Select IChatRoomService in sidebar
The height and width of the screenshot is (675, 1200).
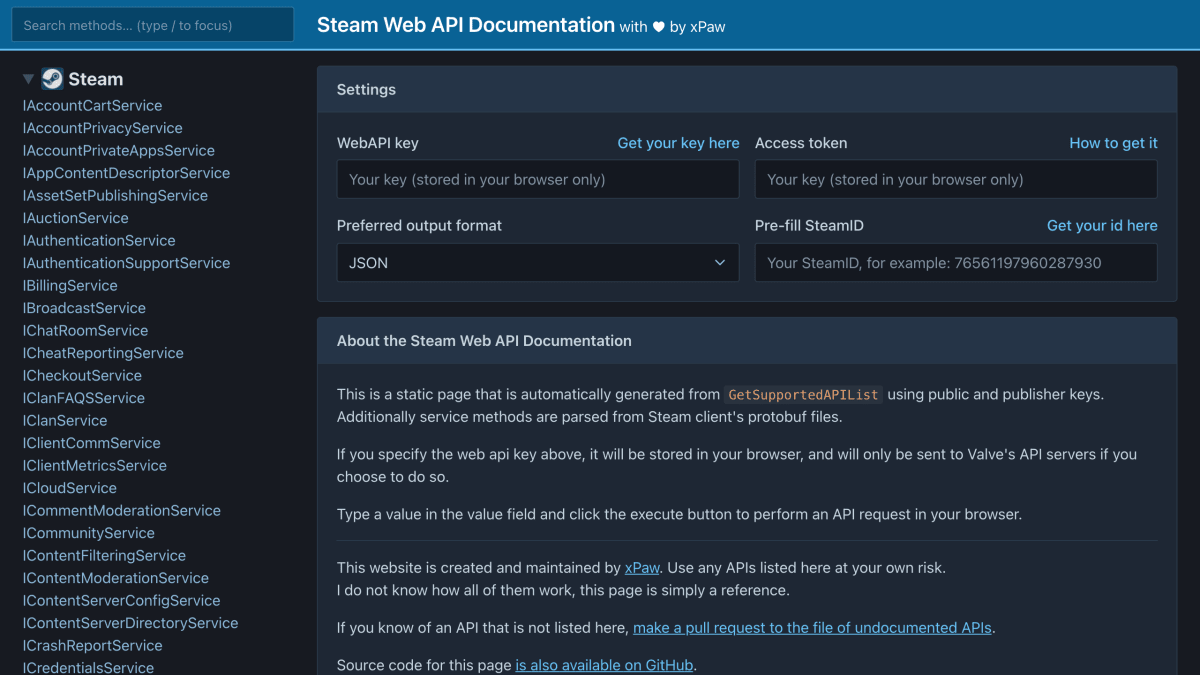[x=85, y=330]
